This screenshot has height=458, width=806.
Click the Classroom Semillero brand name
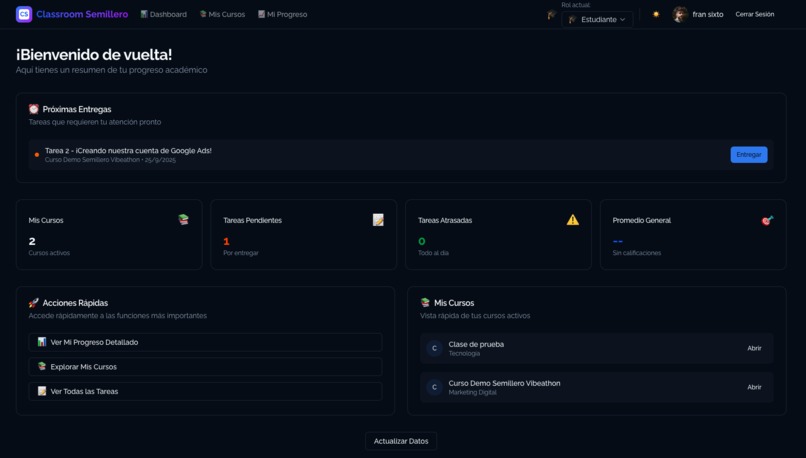pyautogui.click(x=82, y=14)
